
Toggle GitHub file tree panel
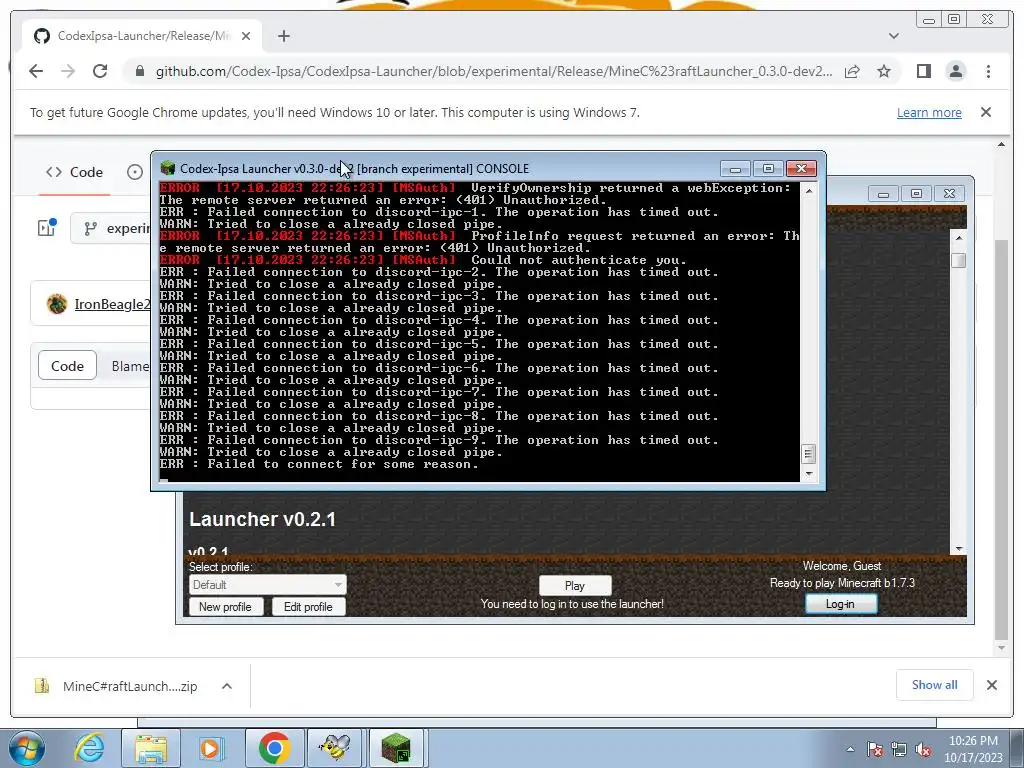(x=46, y=227)
